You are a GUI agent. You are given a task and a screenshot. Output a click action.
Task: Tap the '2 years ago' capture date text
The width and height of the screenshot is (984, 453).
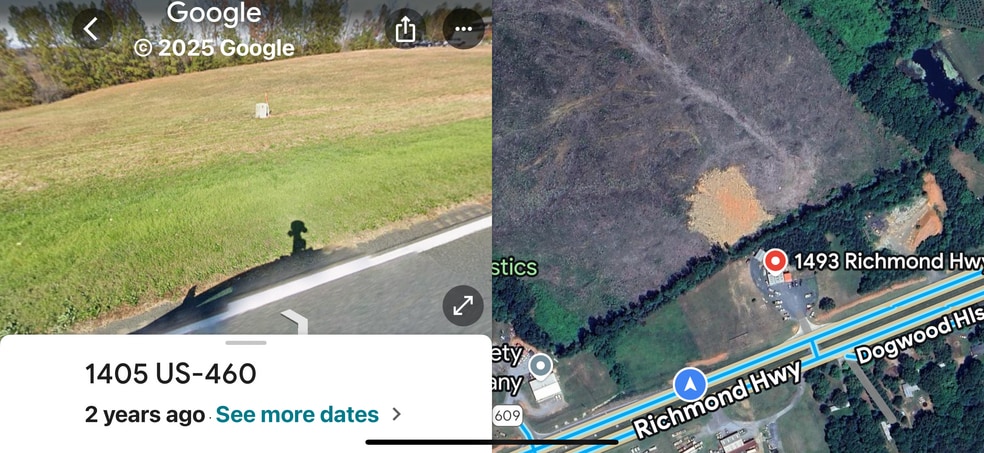145,415
